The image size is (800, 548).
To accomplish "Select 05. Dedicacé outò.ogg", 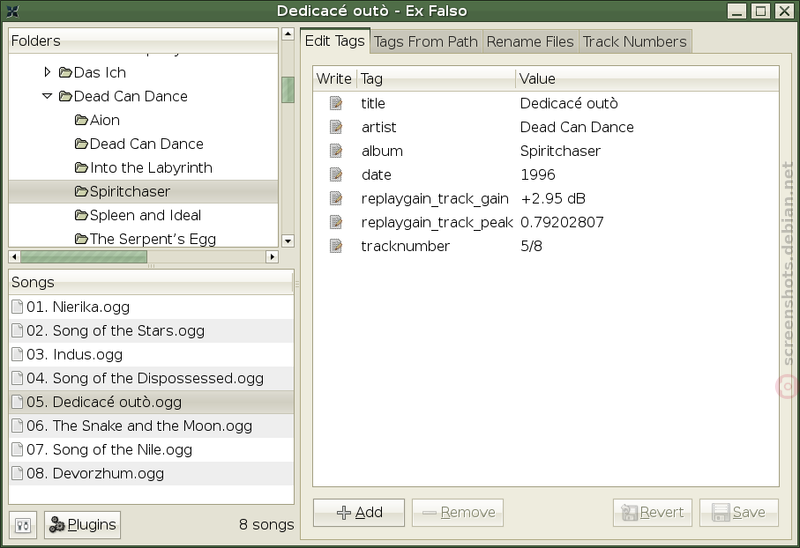I will [x=152, y=402].
